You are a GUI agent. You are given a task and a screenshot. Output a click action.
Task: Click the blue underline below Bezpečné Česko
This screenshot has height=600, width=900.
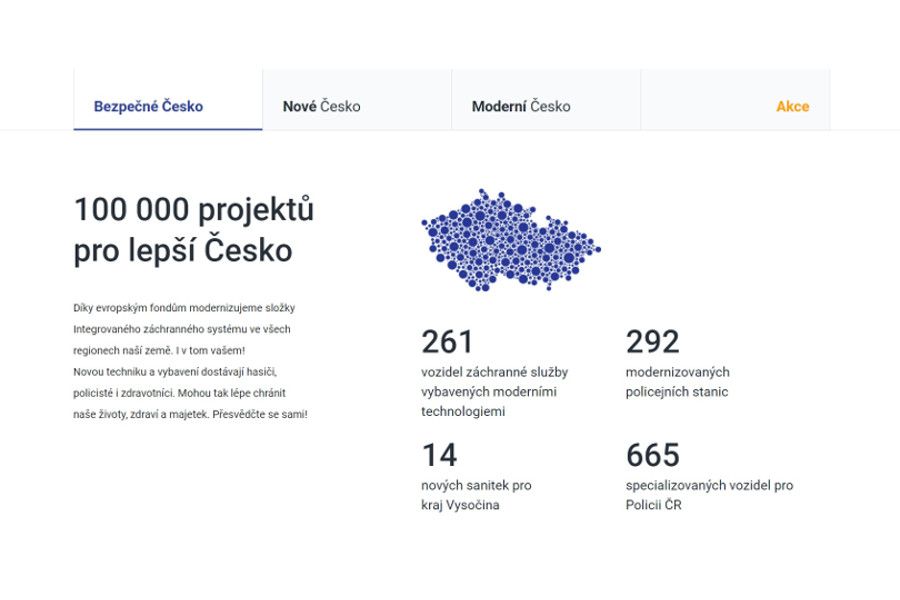tap(166, 127)
